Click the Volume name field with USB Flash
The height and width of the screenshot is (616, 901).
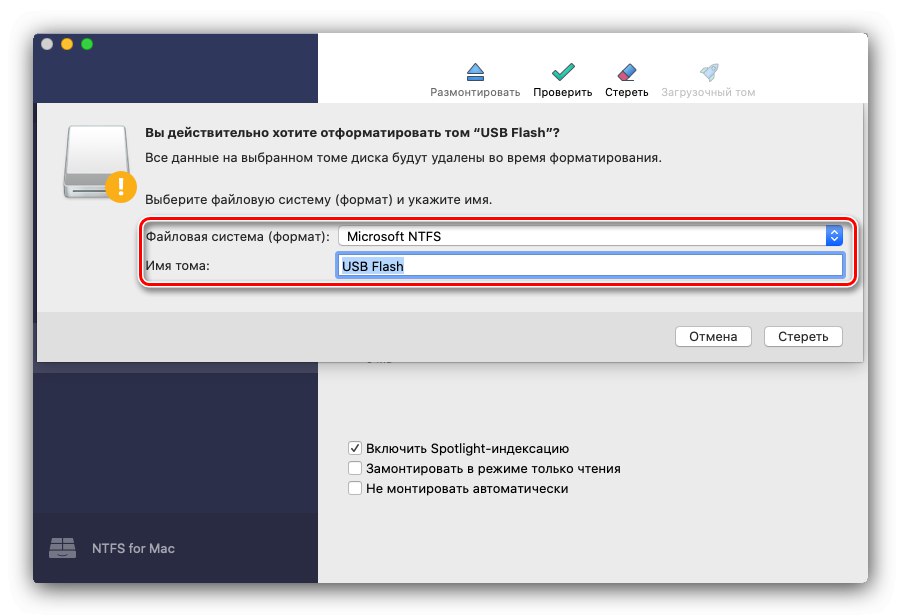(x=590, y=266)
